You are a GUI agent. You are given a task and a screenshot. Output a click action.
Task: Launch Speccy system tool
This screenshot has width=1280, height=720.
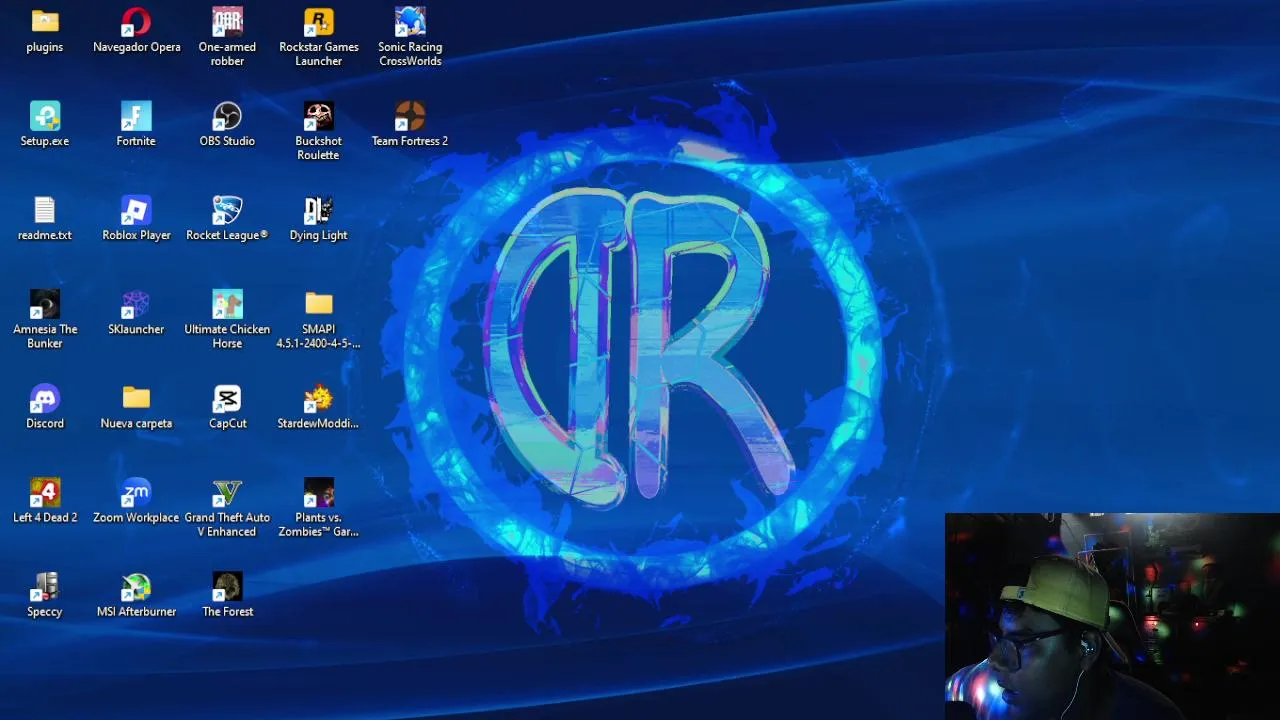coord(45,586)
